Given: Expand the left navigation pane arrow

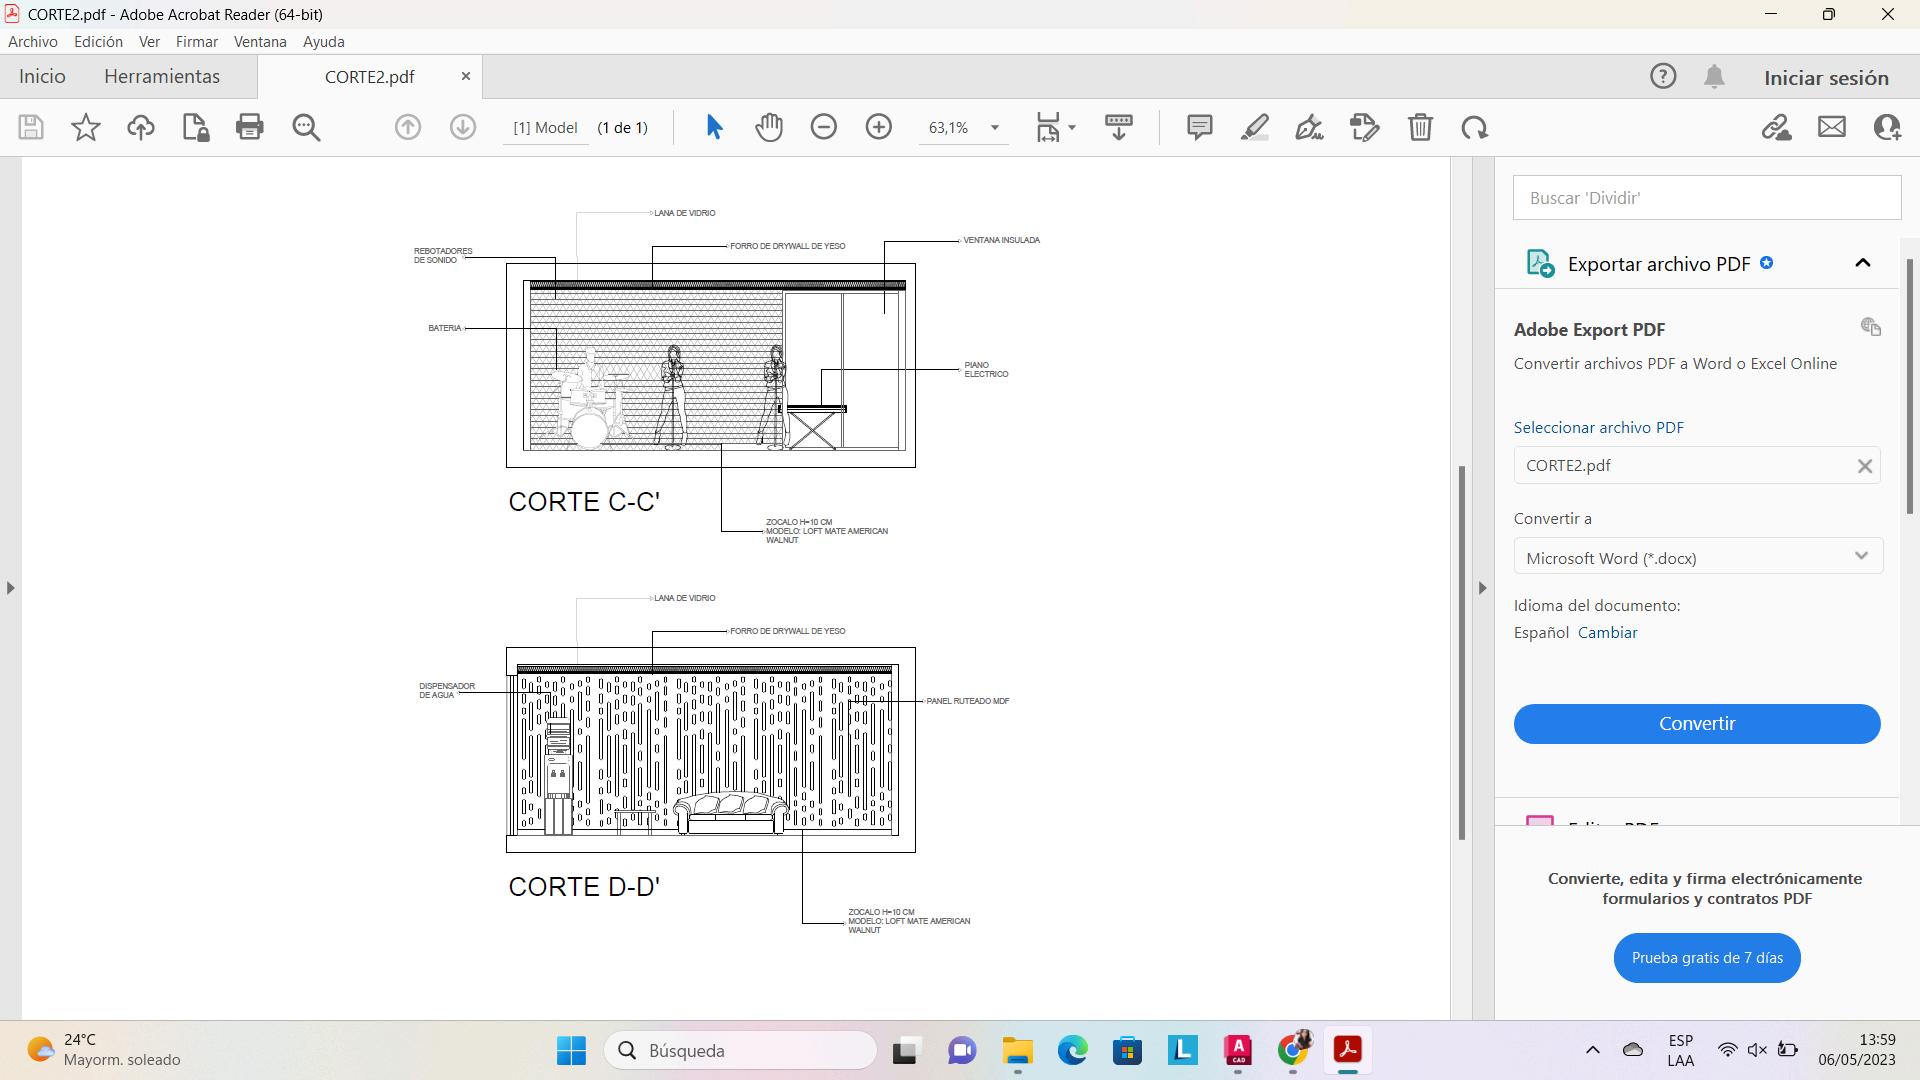Looking at the screenshot, I should pos(10,588).
